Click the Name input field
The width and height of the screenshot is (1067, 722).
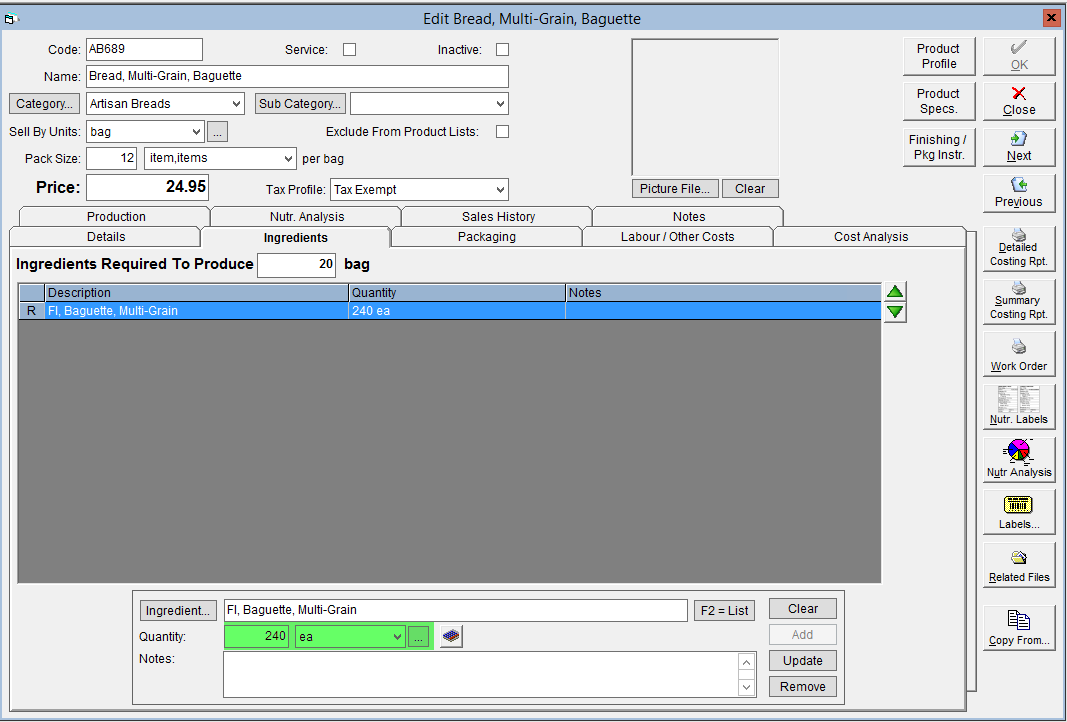point(297,76)
